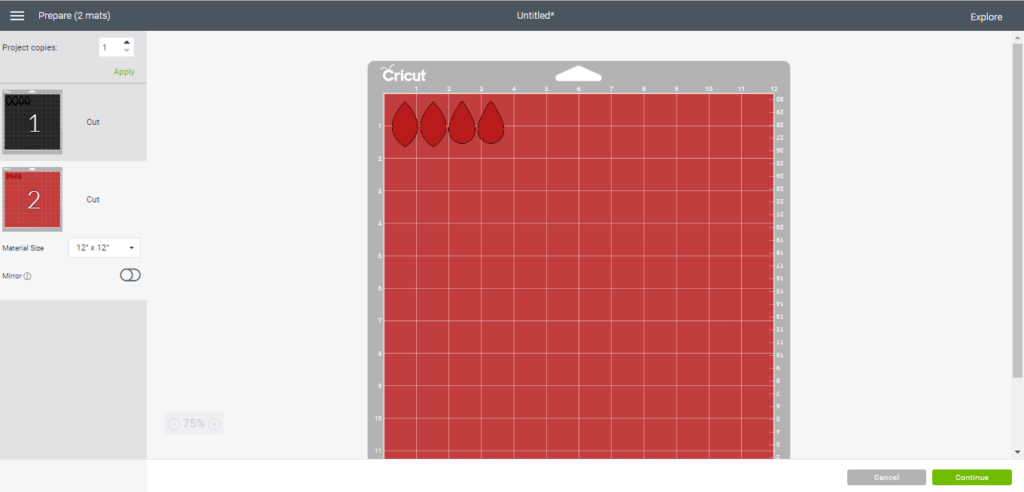Open the Explore machine selector

click(985, 17)
